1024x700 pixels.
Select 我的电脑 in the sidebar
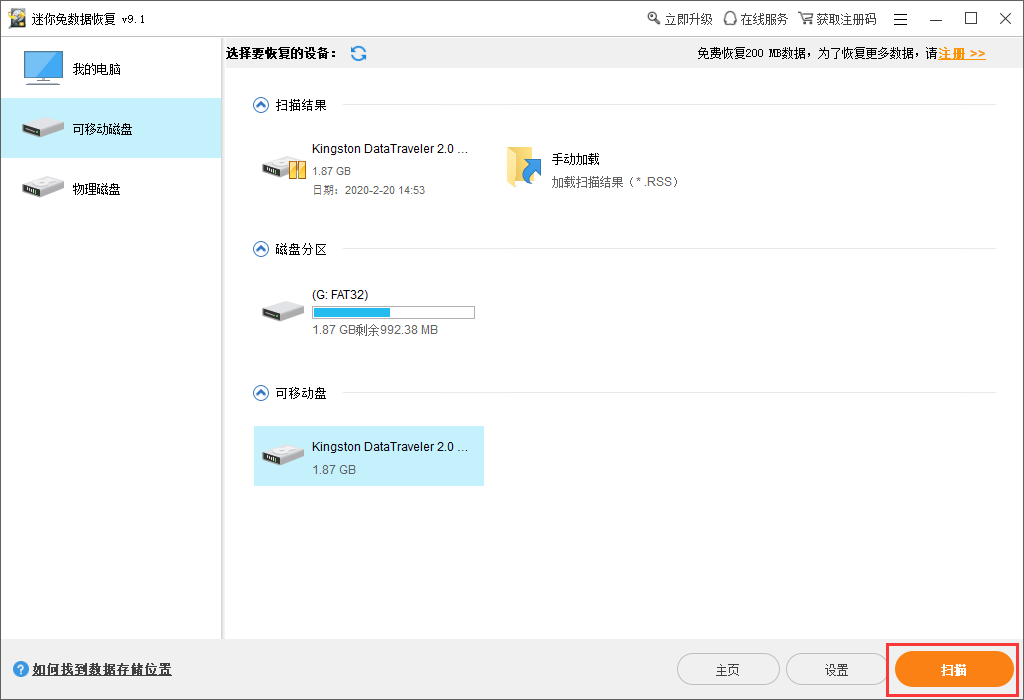[111, 69]
